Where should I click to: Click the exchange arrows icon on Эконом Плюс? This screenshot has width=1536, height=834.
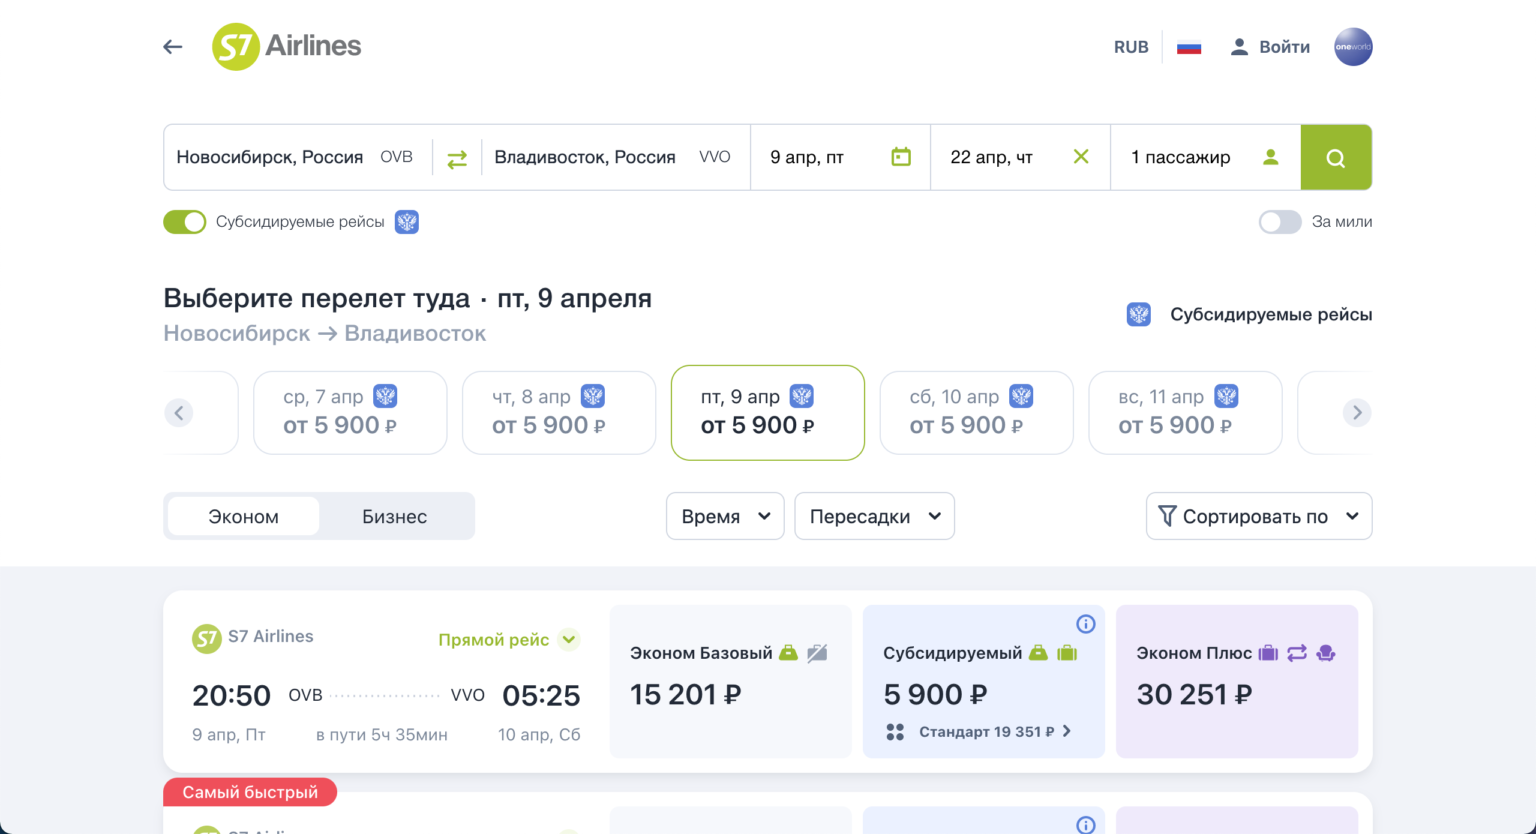(x=1297, y=653)
